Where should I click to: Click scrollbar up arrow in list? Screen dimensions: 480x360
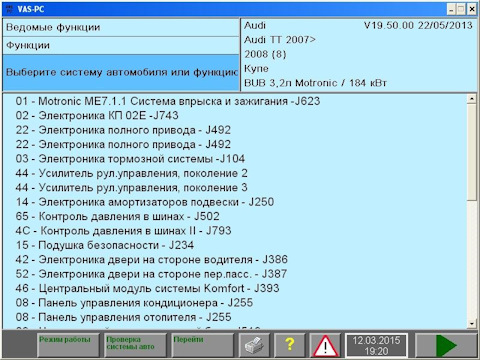click(472, 99)
